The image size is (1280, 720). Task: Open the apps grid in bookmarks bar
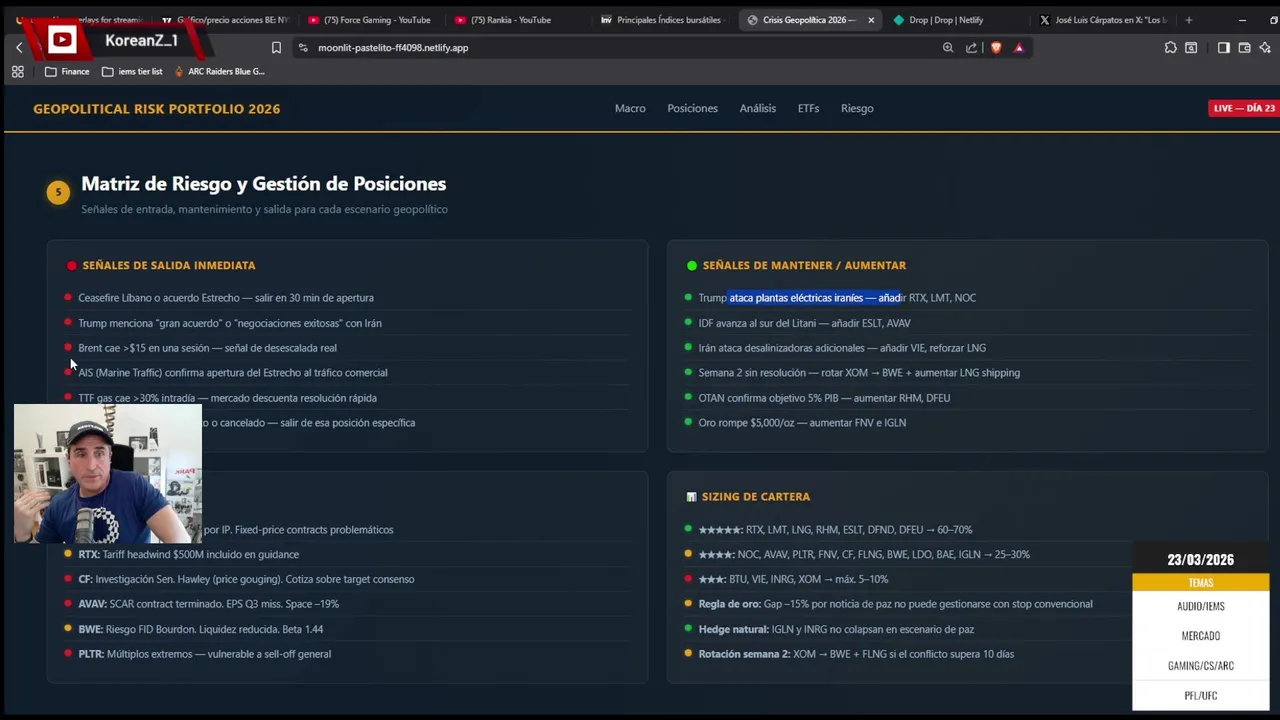point(17,71)
